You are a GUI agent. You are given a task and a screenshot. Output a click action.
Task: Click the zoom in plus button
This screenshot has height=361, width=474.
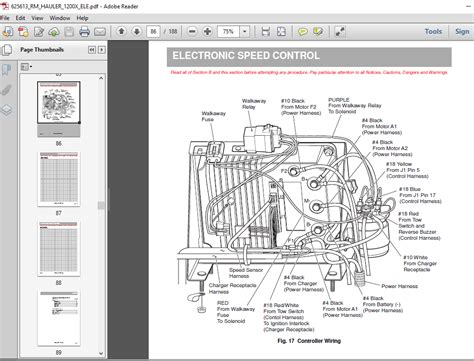coord(207,32)
